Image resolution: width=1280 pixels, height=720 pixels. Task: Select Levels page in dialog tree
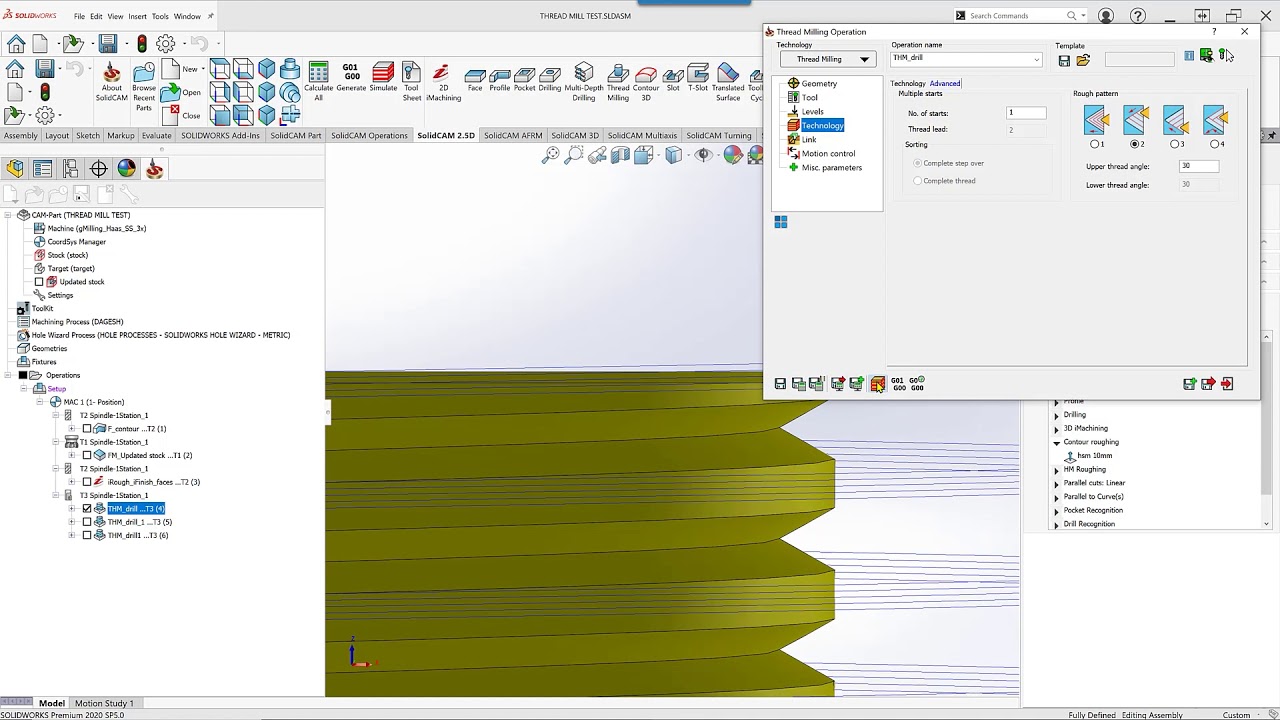coord(813,112)
